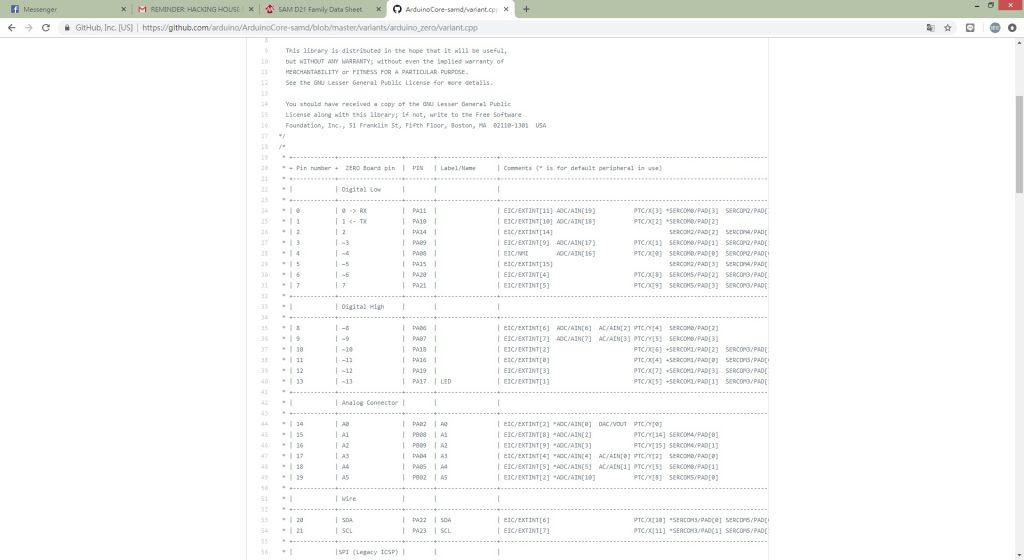1024x560 pixels.
Task: Click the 'Analog Connector' section heading
Action: (370, 403)
